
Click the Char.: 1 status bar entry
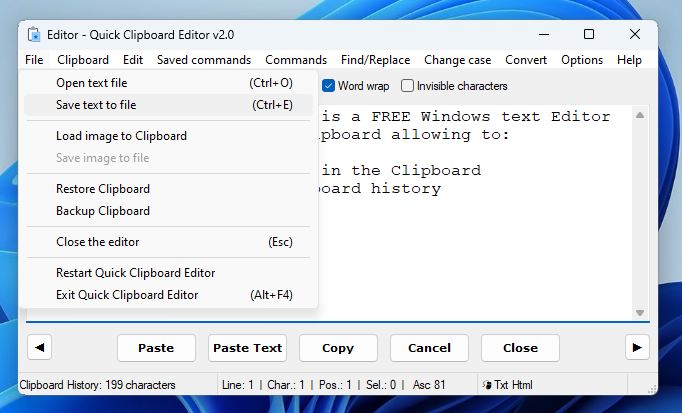286,385
